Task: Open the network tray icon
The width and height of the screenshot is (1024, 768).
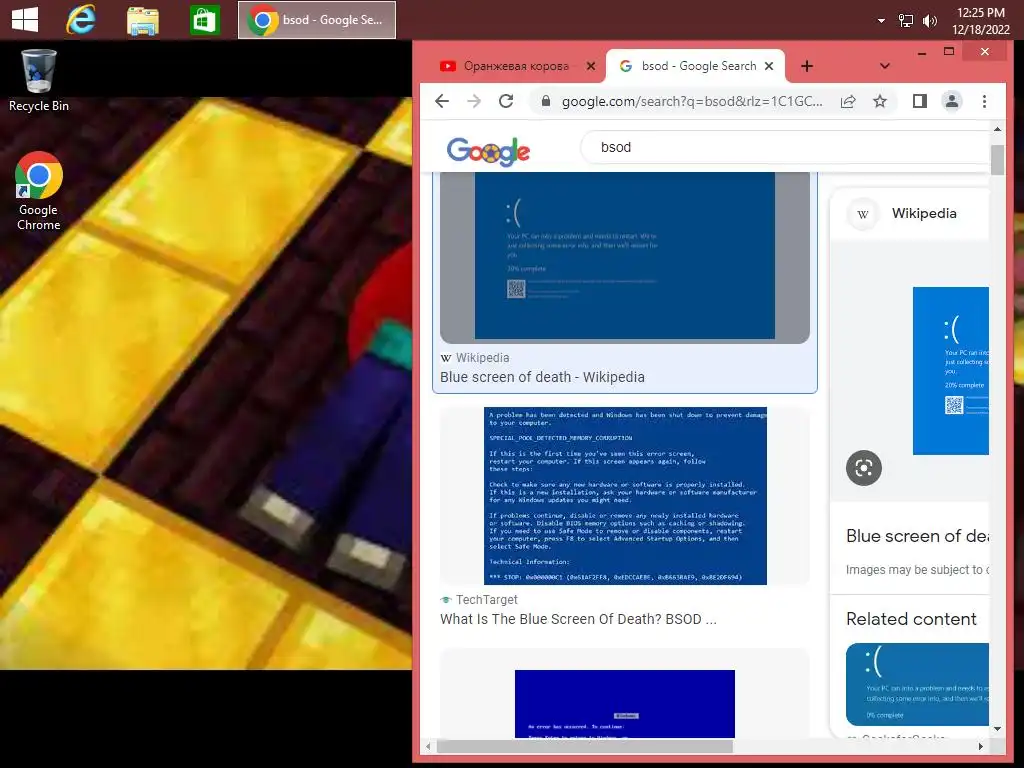Action: pos(906,20)
